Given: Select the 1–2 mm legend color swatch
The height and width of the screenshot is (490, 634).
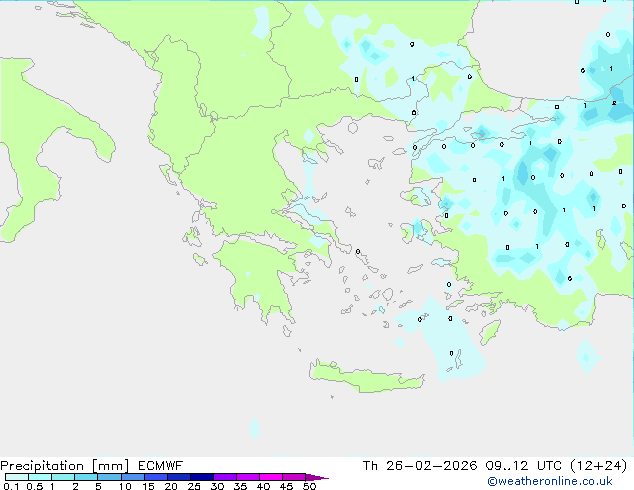Looking at the screenshot, I should coord(63,477).
